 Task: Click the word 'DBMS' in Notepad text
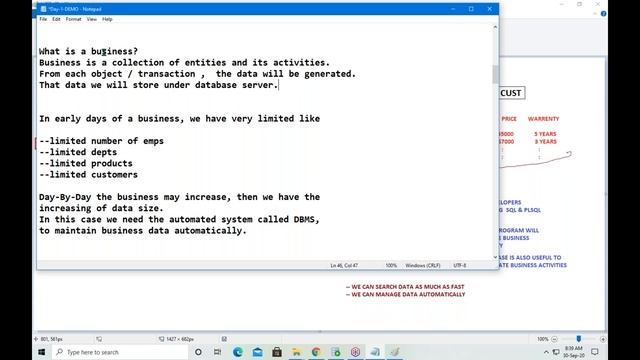tap(304, 220)
